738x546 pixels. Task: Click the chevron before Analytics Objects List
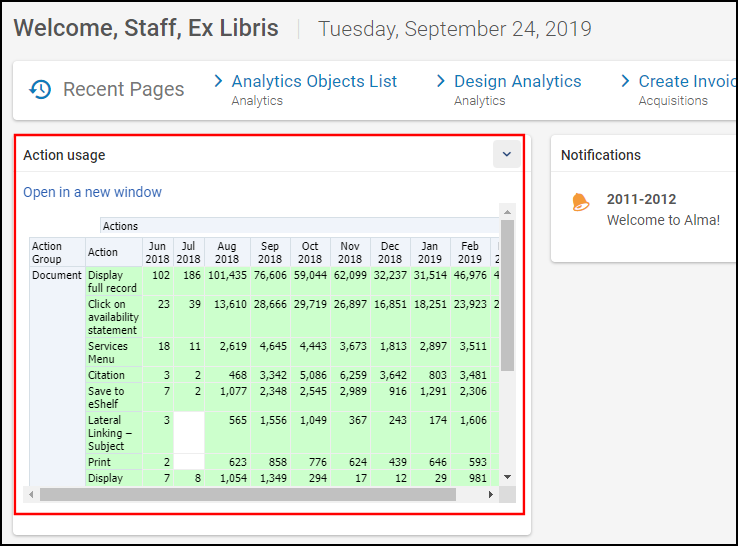tap(218, 81)
